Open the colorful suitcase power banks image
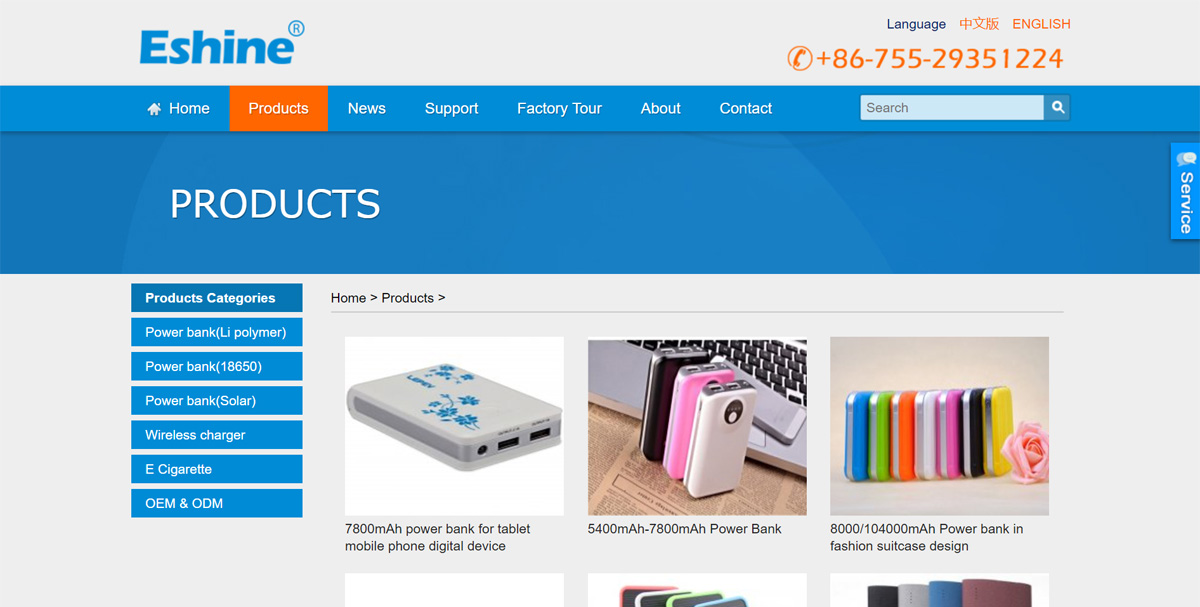This screenshot has width=1200, height=607. [939, 426]
